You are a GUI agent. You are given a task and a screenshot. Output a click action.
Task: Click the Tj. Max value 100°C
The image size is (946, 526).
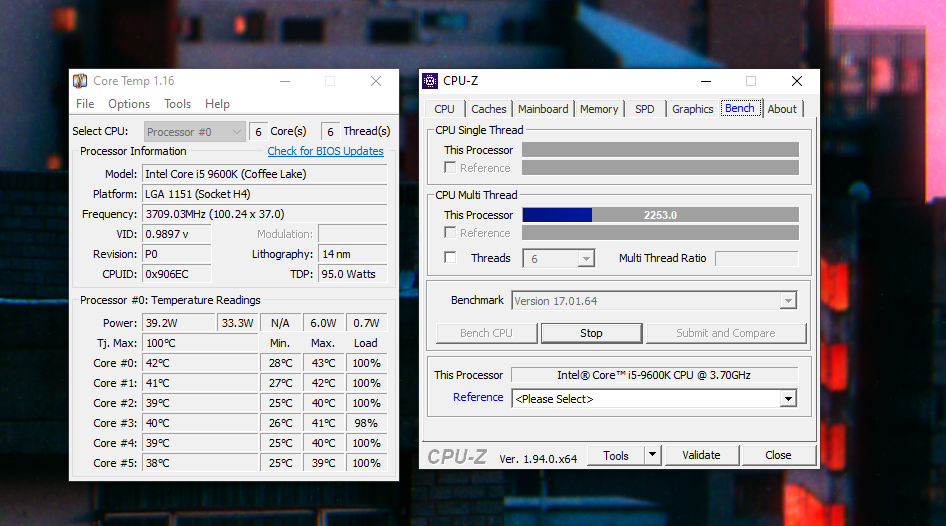click(x=200, y=343)
